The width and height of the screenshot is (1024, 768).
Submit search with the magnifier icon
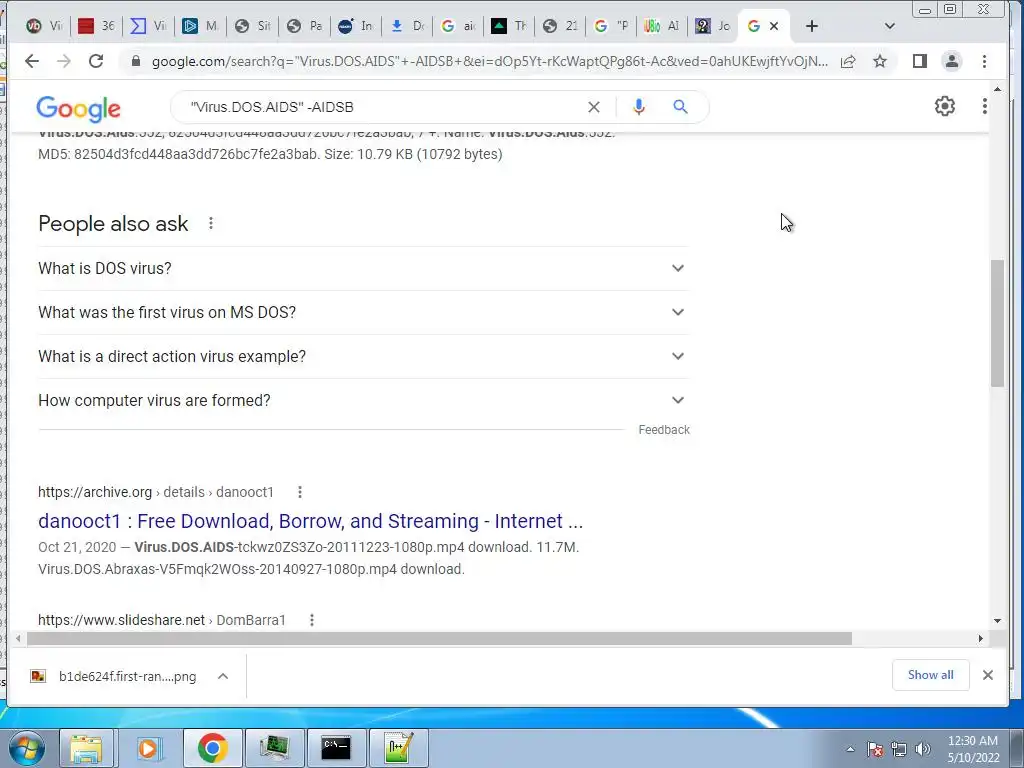tap(680, 107)
